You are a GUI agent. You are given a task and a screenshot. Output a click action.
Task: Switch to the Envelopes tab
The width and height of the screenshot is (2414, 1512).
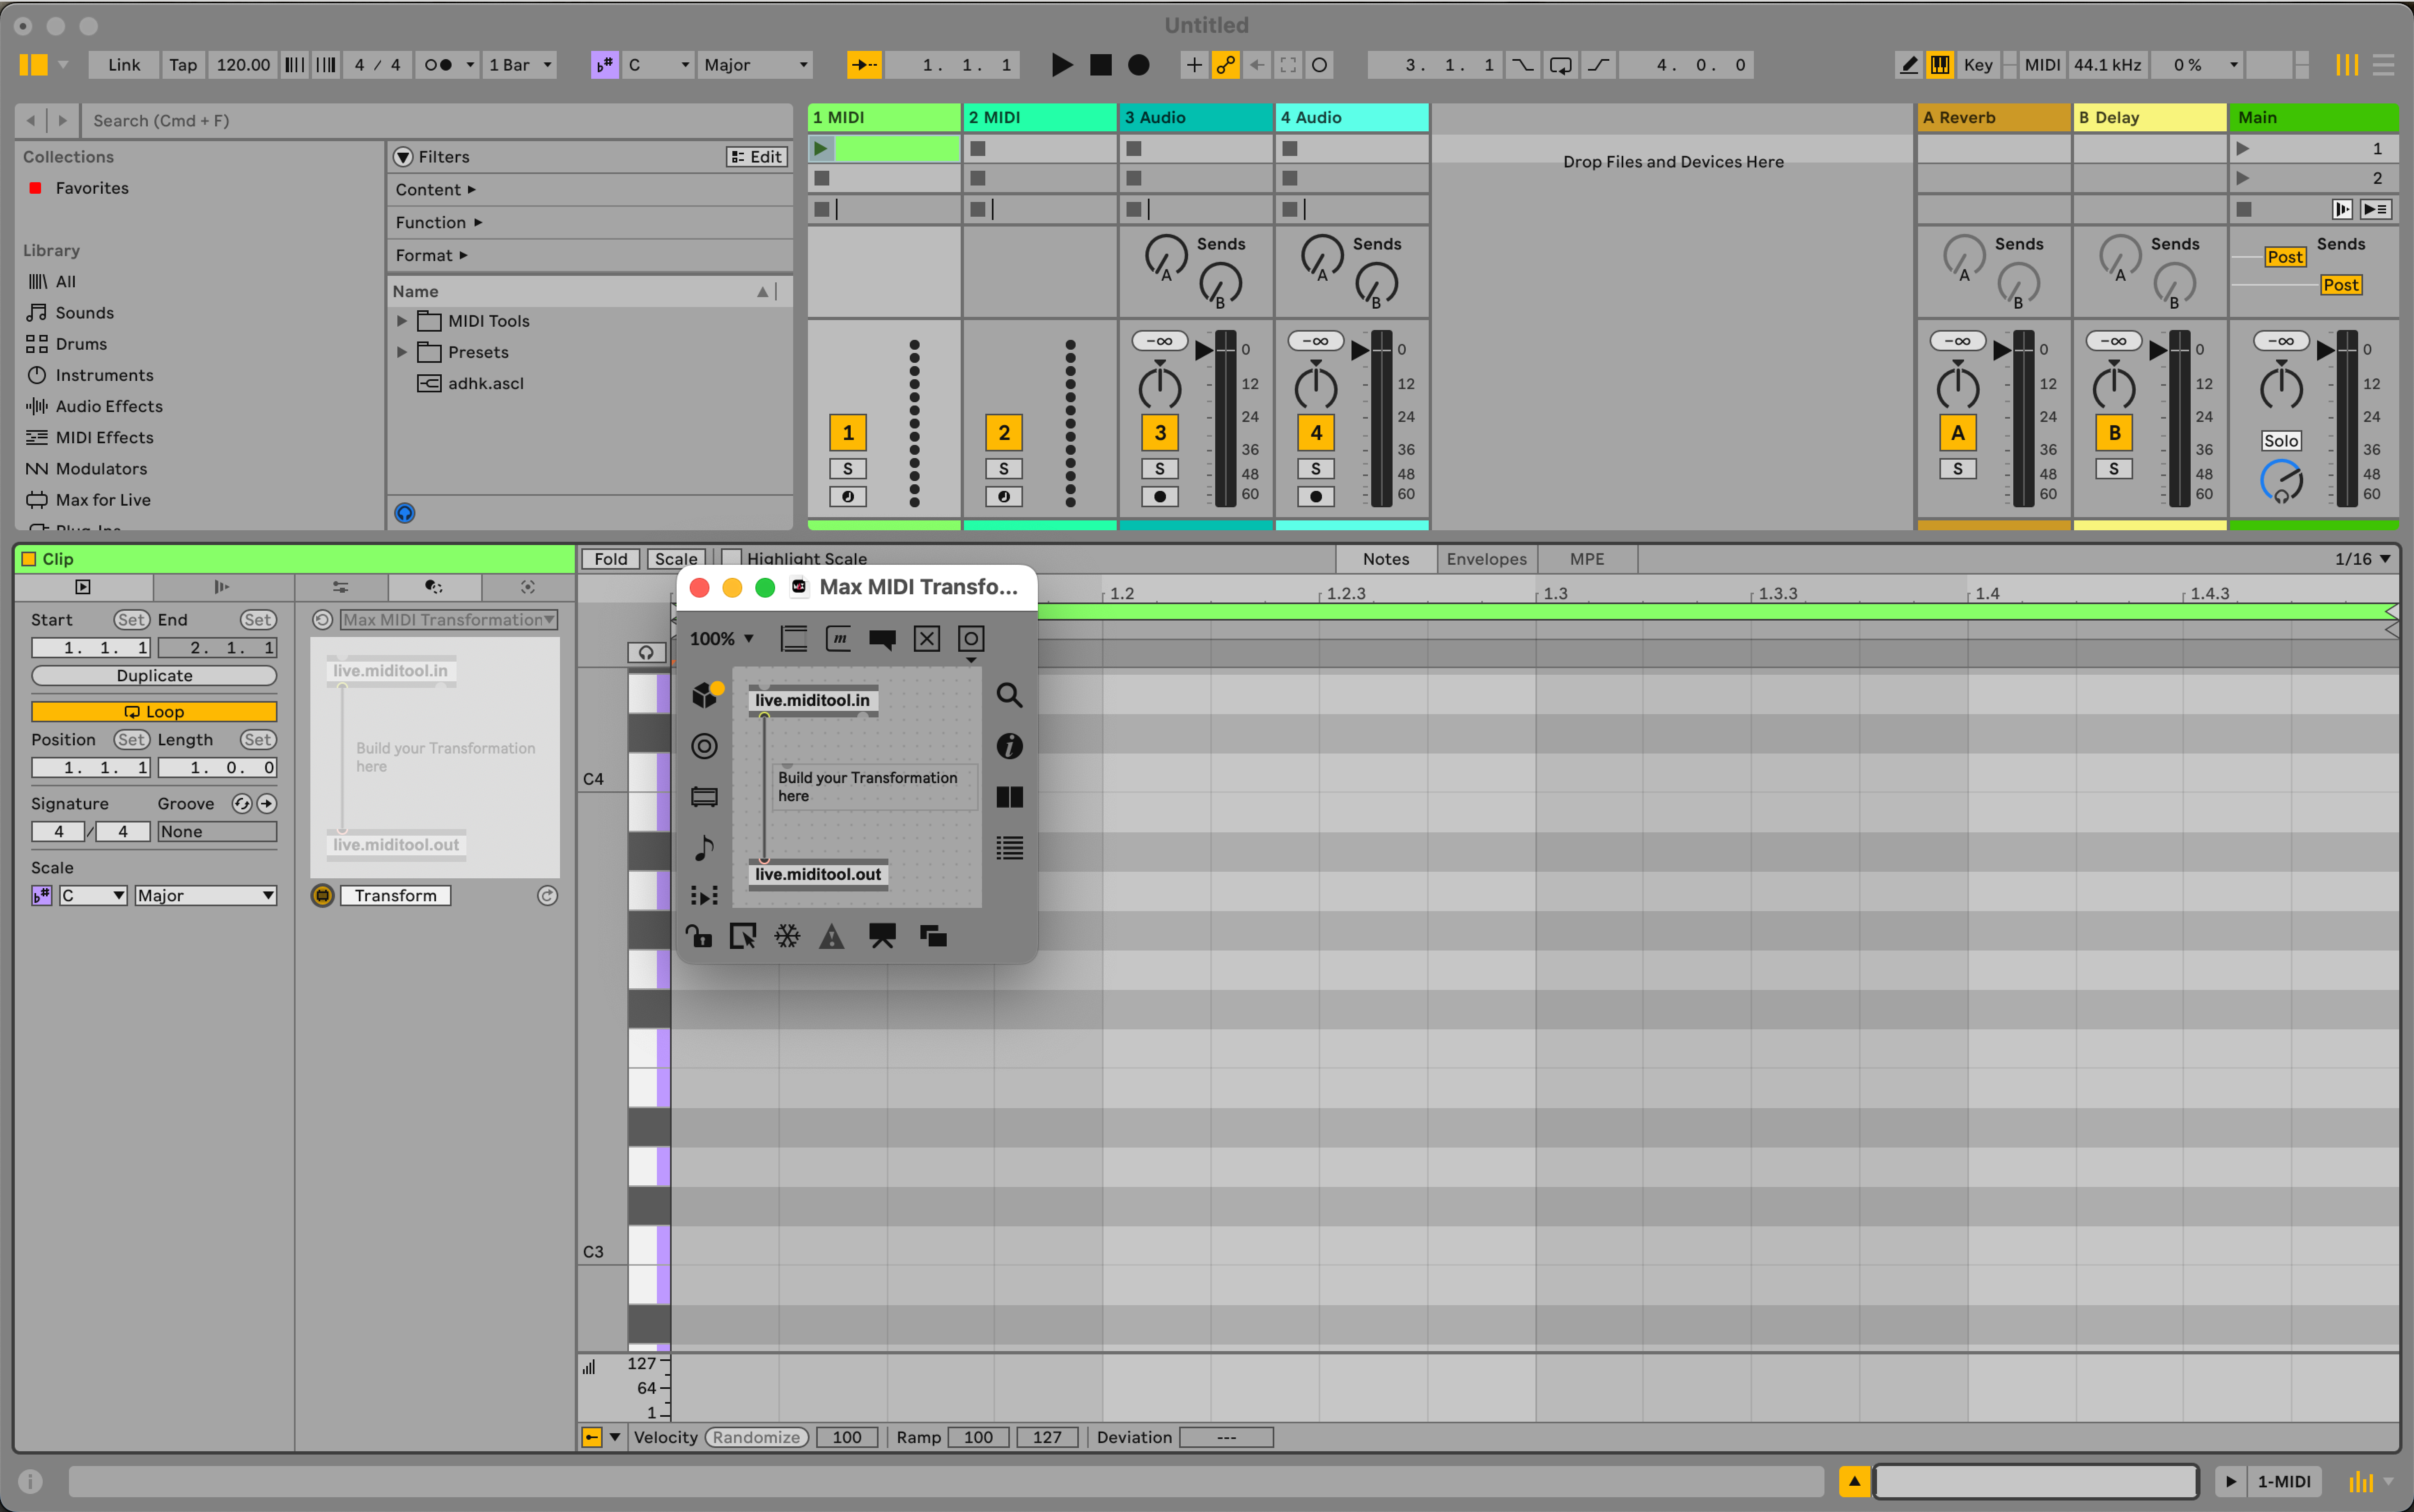click(1486, 559)
